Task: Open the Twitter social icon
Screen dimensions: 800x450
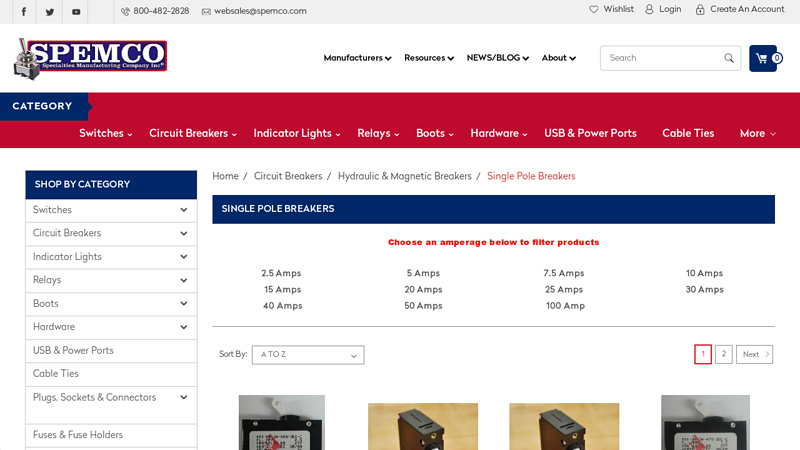Action: [x=49, y=12]
